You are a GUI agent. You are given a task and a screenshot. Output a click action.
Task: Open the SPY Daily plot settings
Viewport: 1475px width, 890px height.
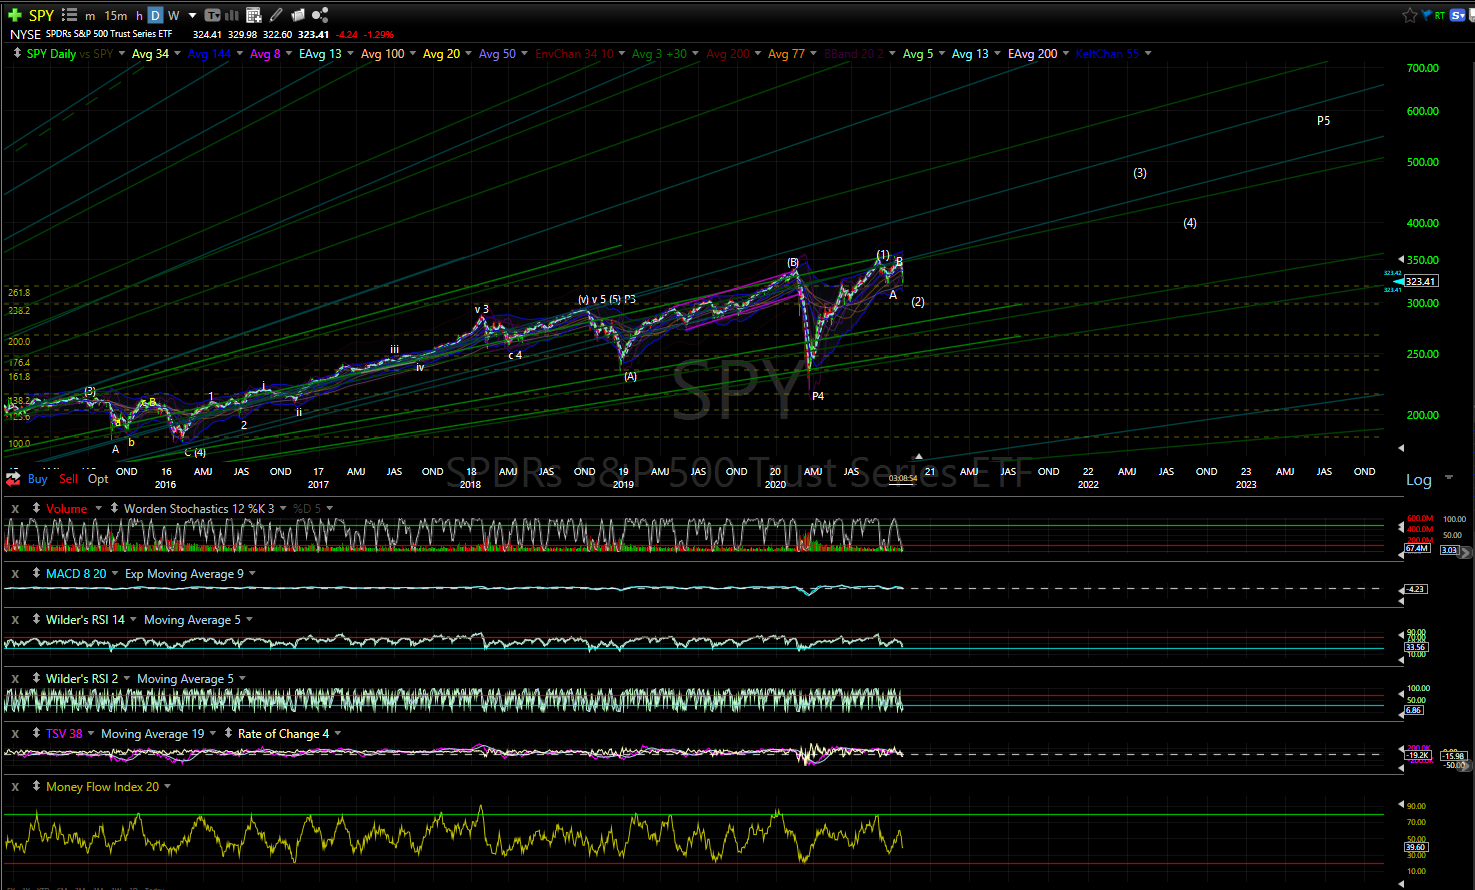[x=51, y=54]
